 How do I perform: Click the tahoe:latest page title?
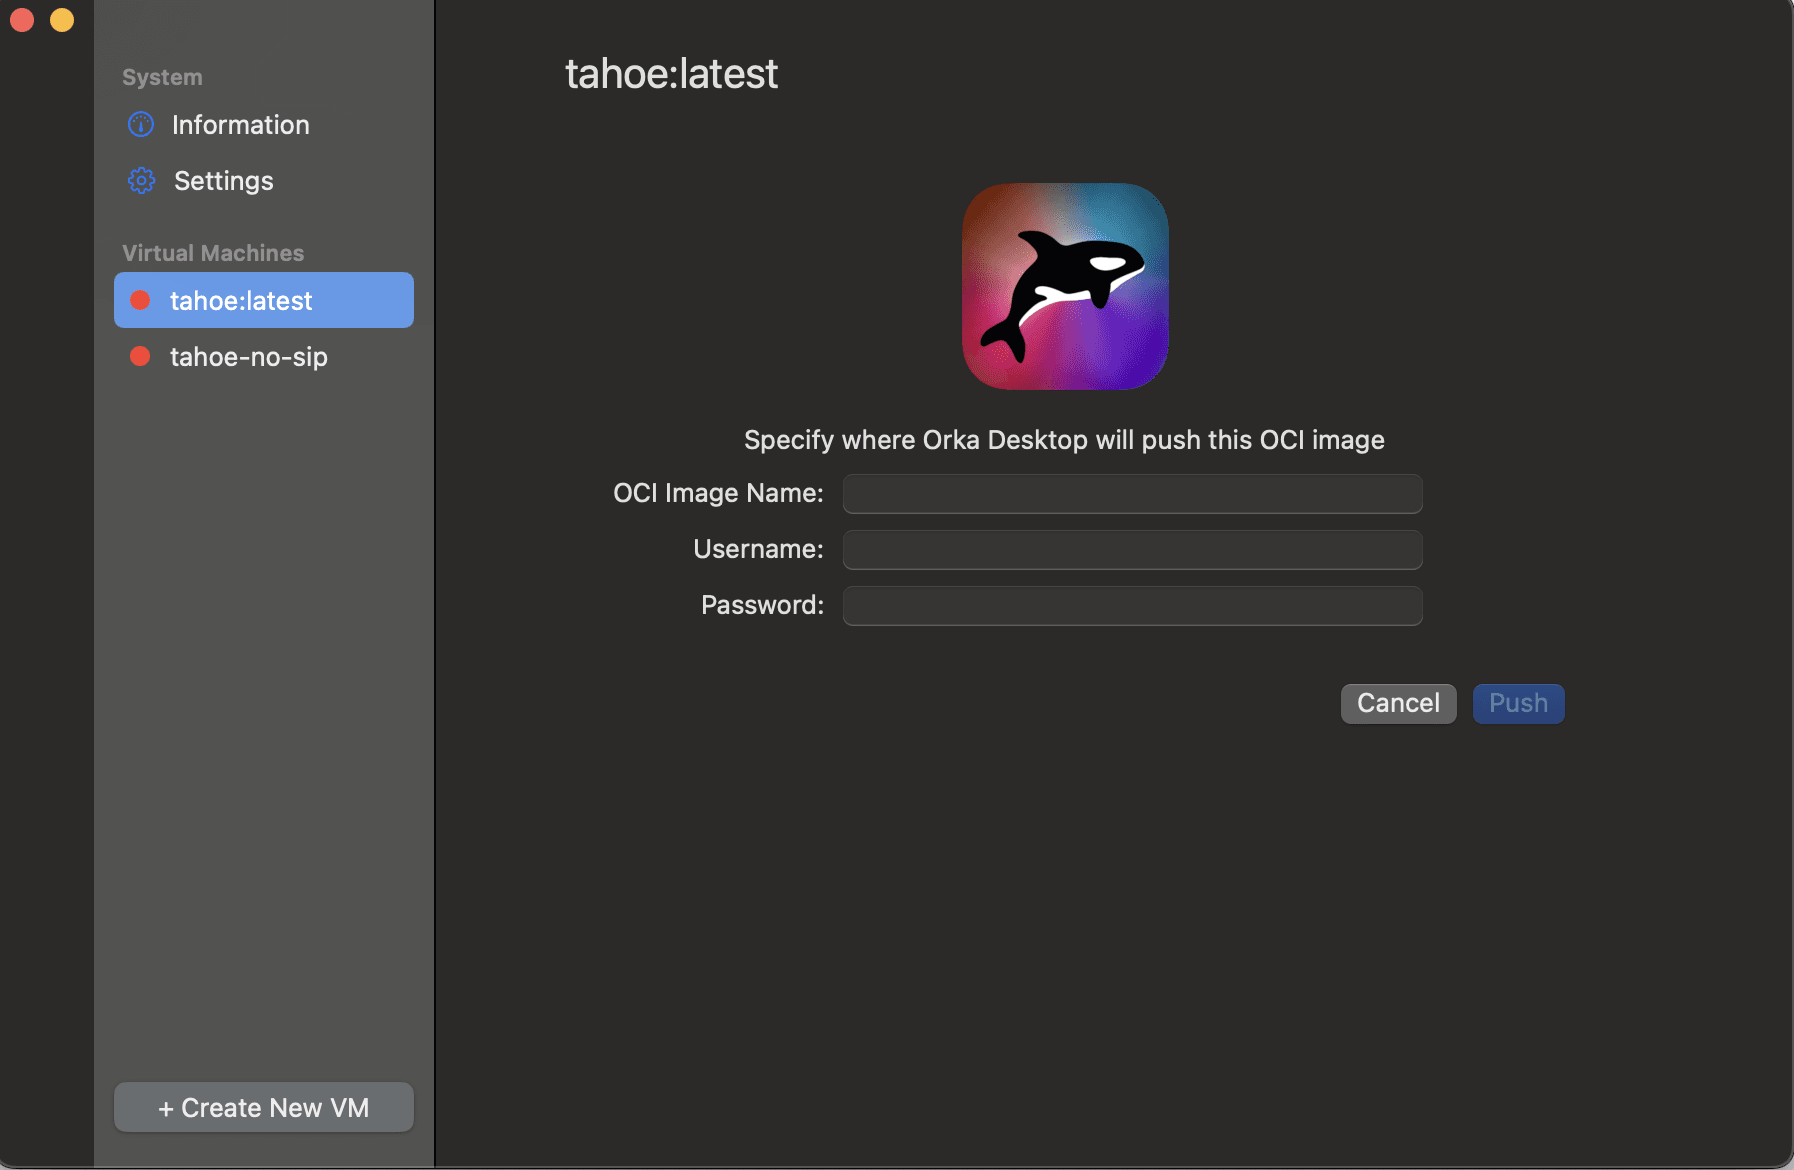(x=671, y=74)
